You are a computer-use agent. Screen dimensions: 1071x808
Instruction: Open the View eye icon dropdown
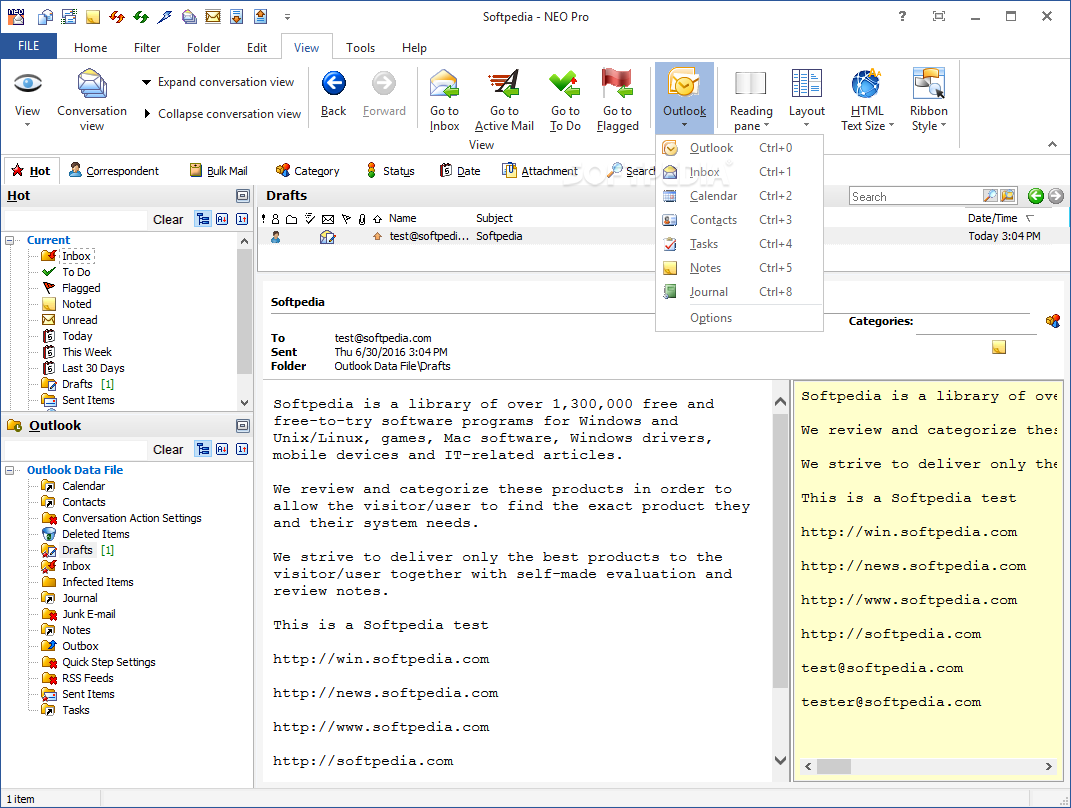click(27, 100)
